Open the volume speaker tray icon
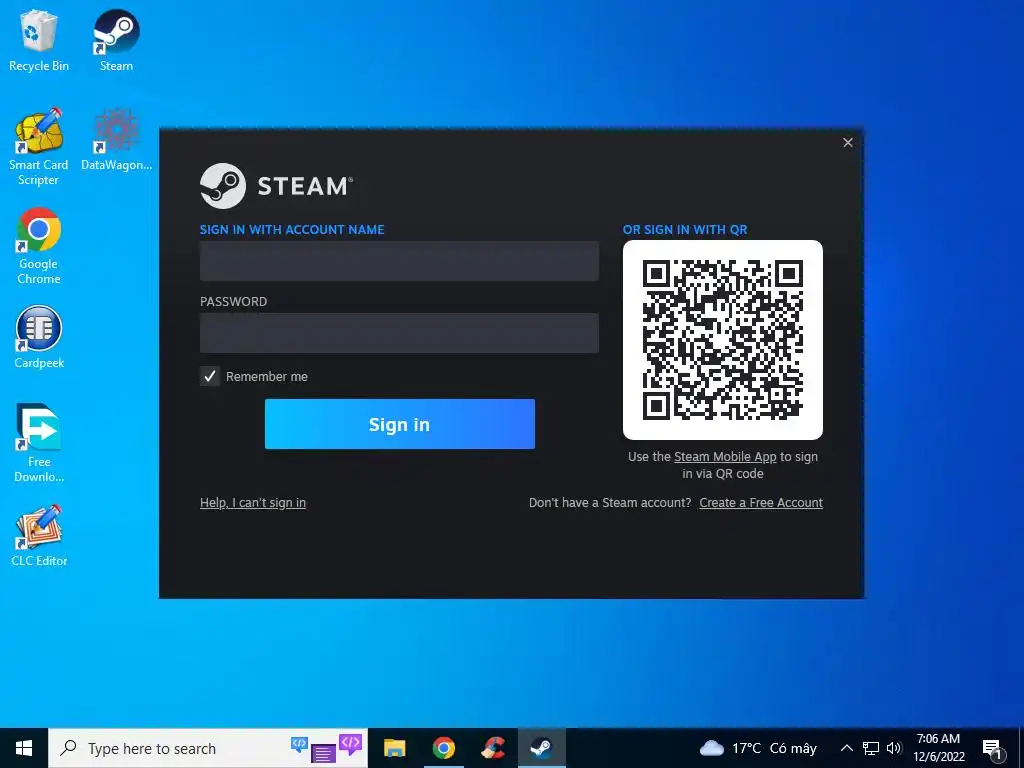Viewport: 1024px width, 768px height. (x=894, y=748)
